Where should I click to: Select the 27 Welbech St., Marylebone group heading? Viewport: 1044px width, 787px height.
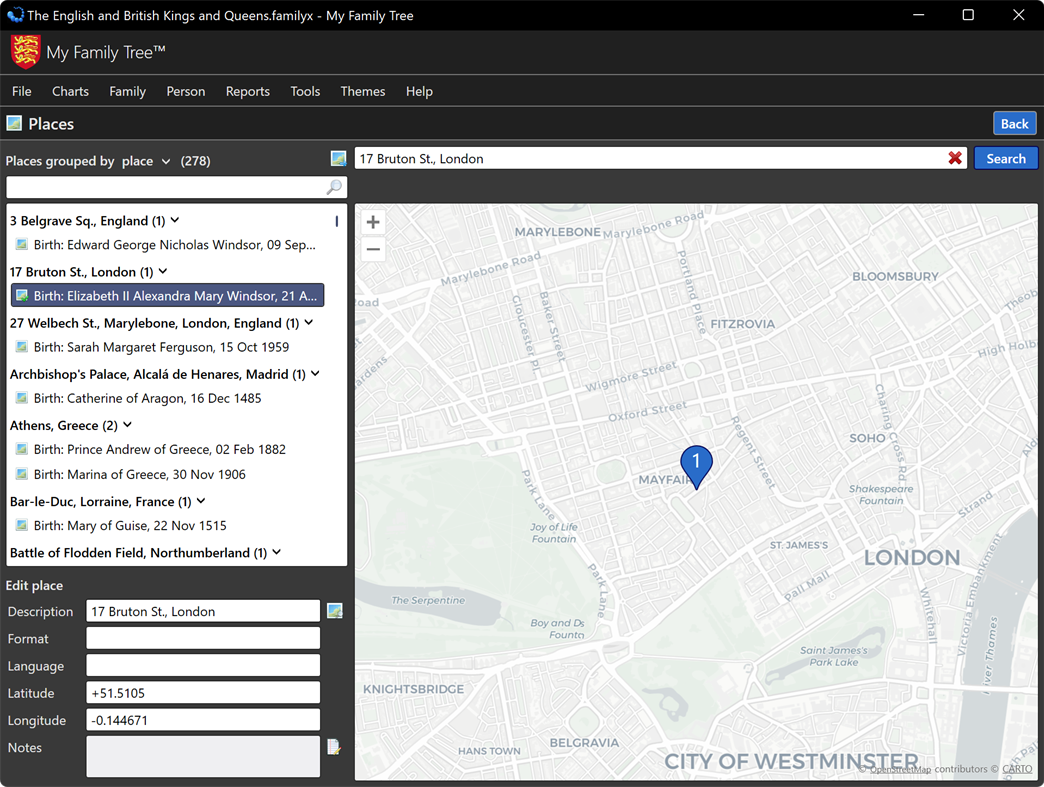(154, 323)
